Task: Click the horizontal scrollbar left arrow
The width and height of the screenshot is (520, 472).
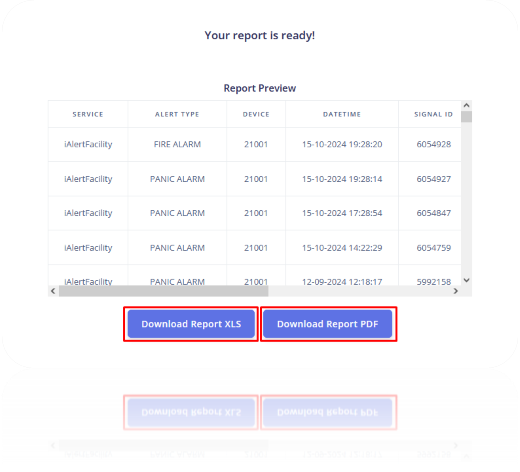Action: 53,291
